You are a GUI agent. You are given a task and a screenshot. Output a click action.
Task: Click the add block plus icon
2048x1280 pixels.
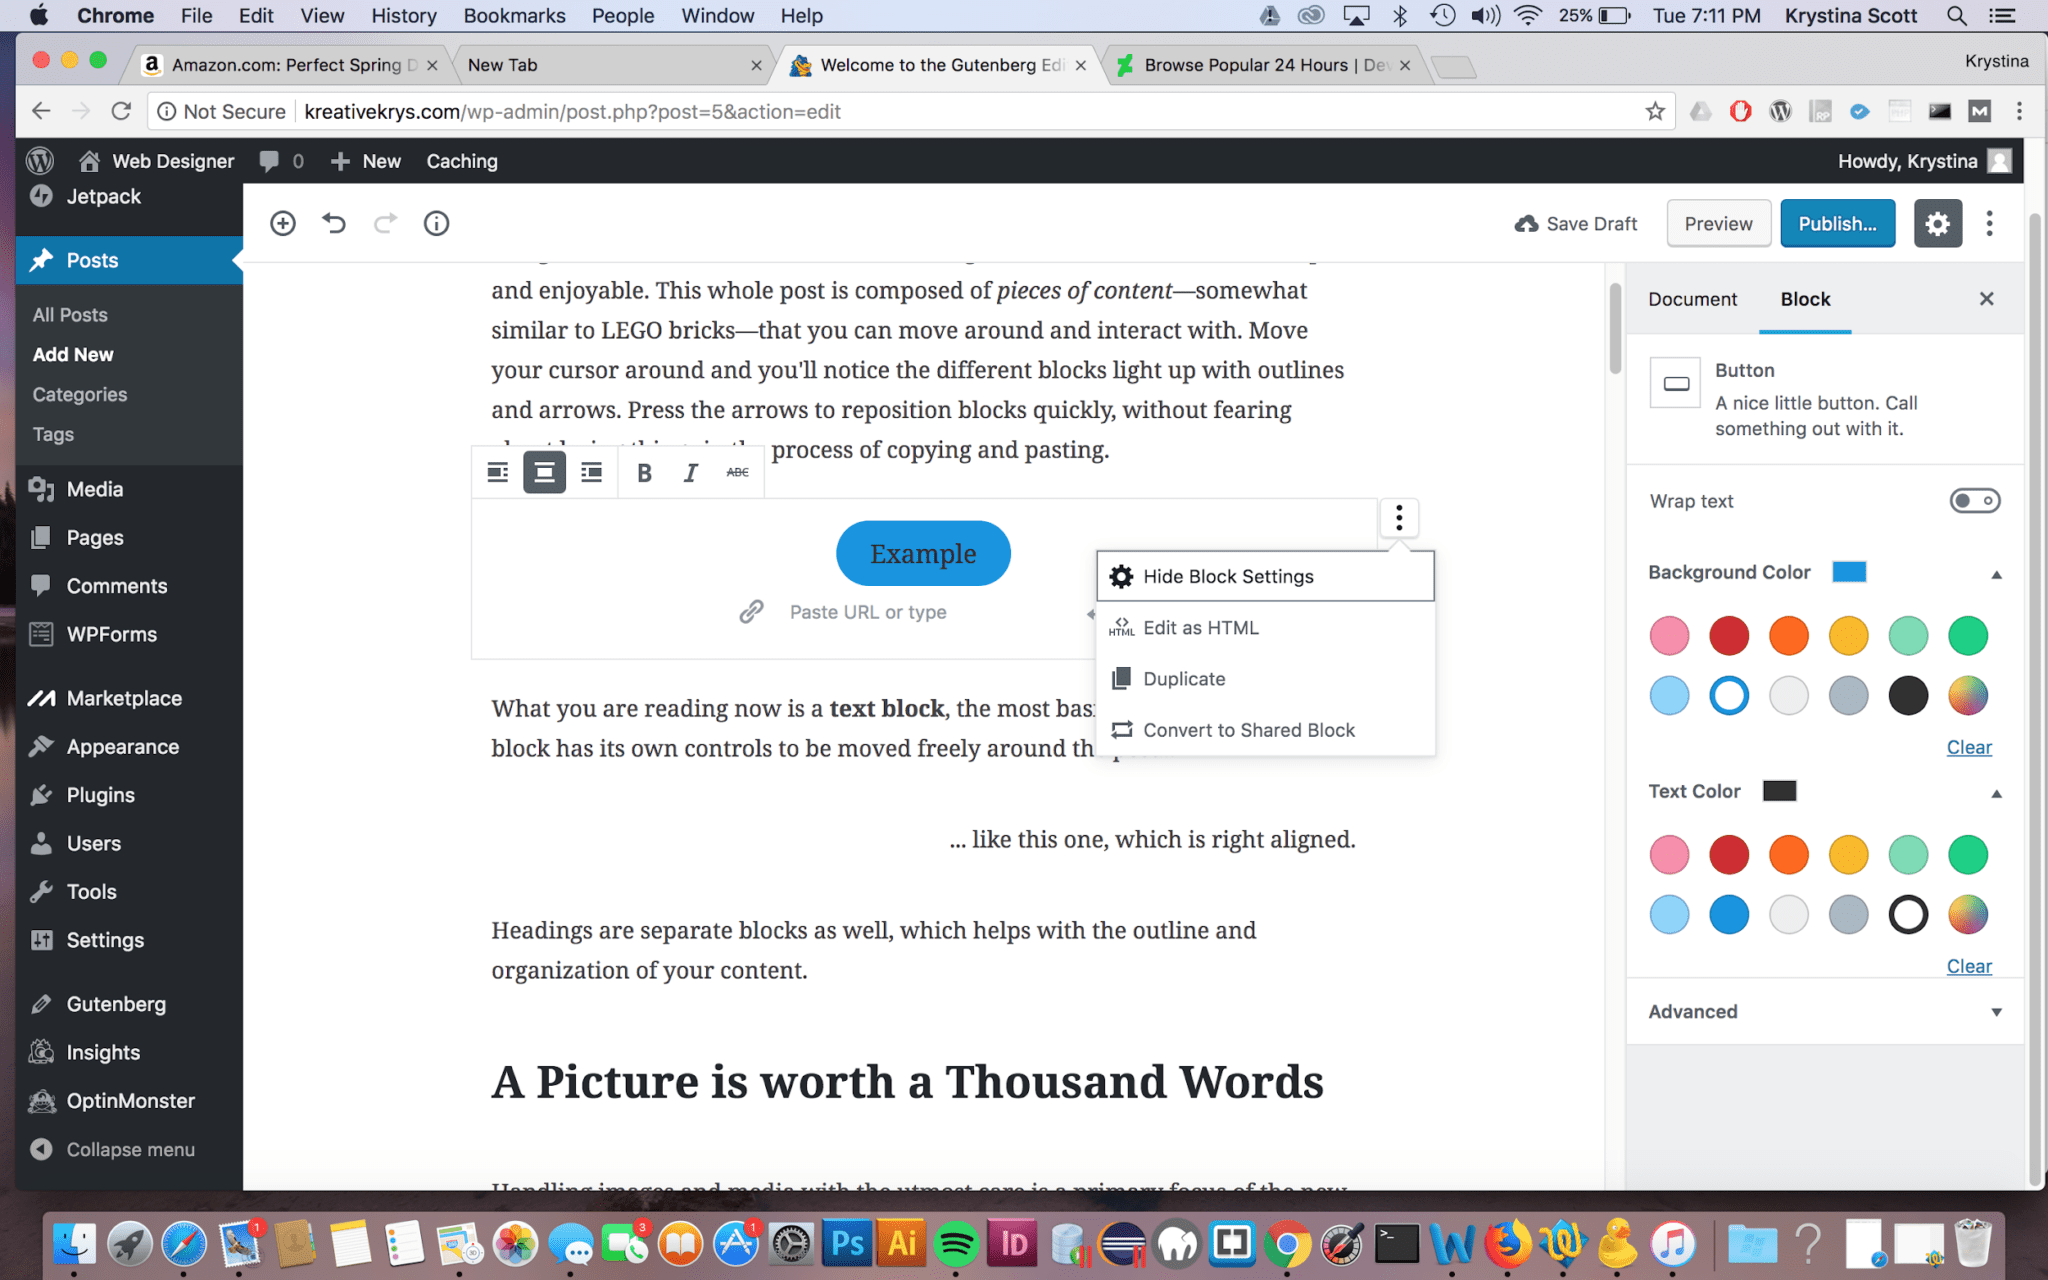pyautogui.click(x=283, y=223)
